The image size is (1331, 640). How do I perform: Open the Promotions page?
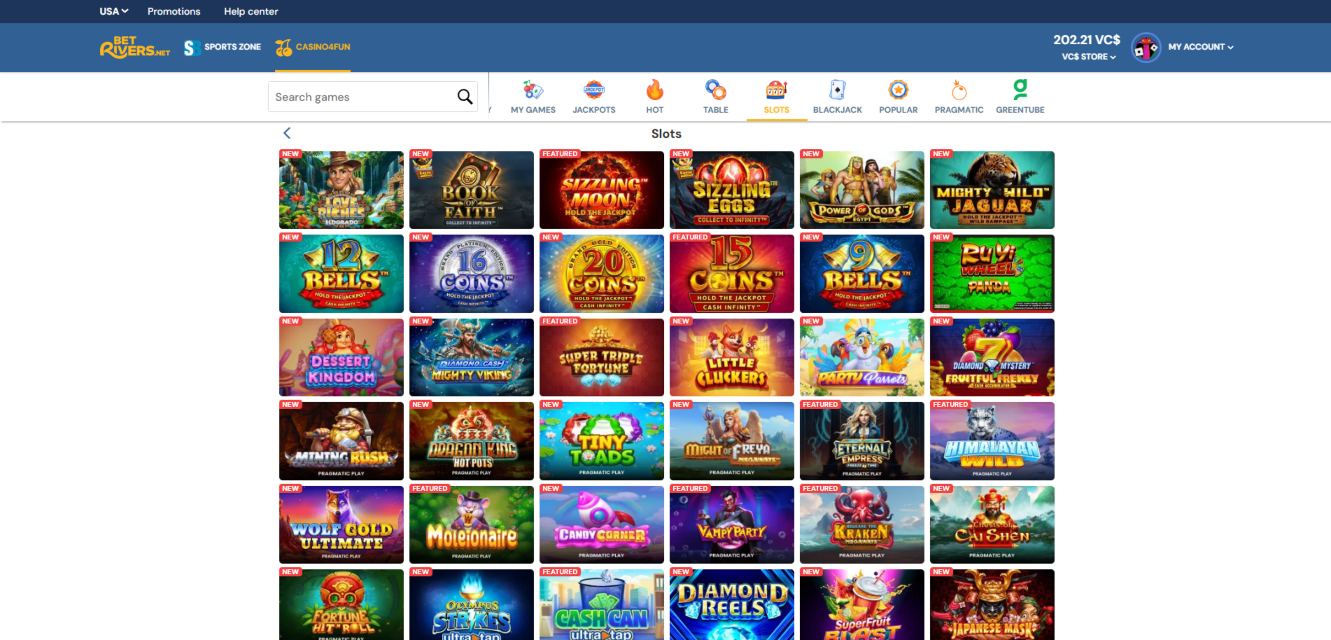(174, 11)
